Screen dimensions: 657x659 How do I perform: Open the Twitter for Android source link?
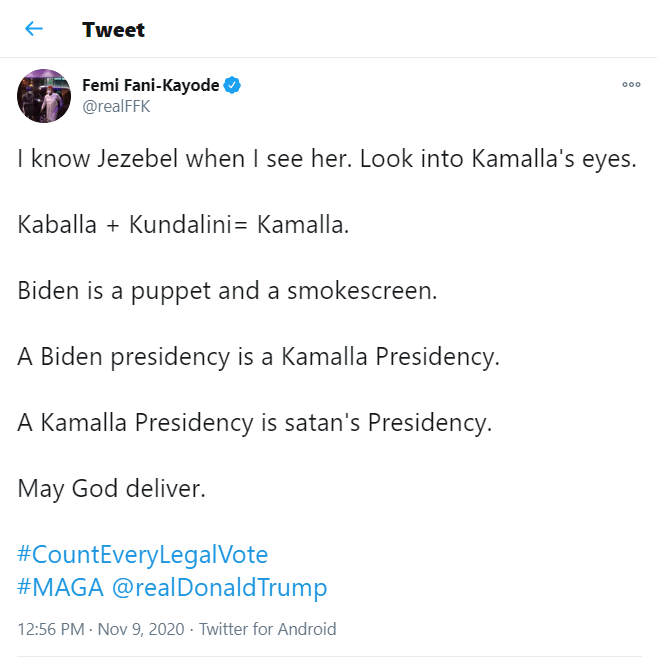(267, 629)
